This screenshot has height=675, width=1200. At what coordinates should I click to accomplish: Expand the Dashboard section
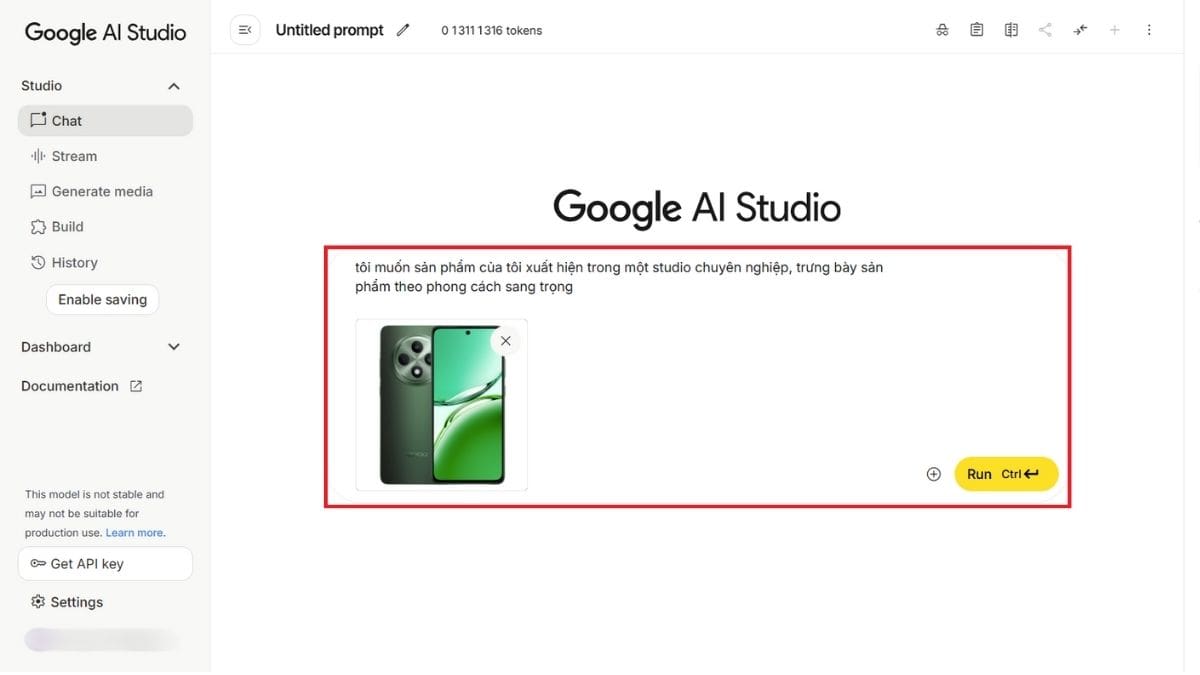coord(101,347)
